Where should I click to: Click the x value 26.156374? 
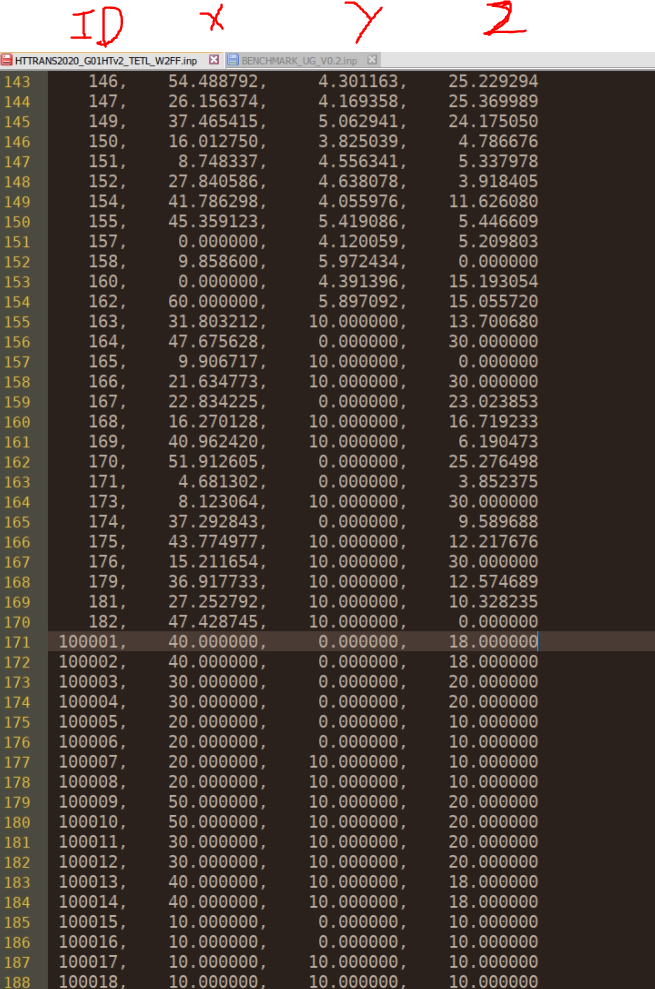pos(213,101)
